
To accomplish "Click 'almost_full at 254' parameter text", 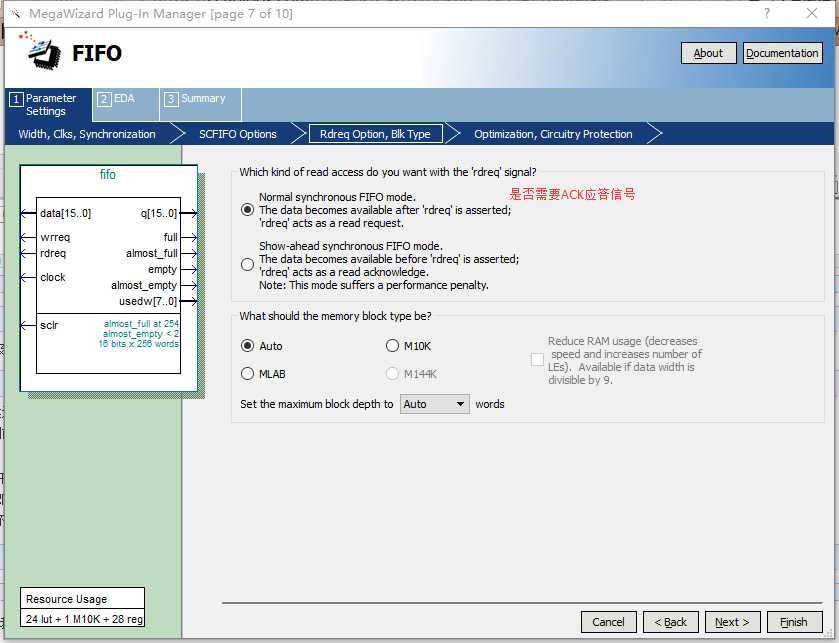I will click(141, 324).
